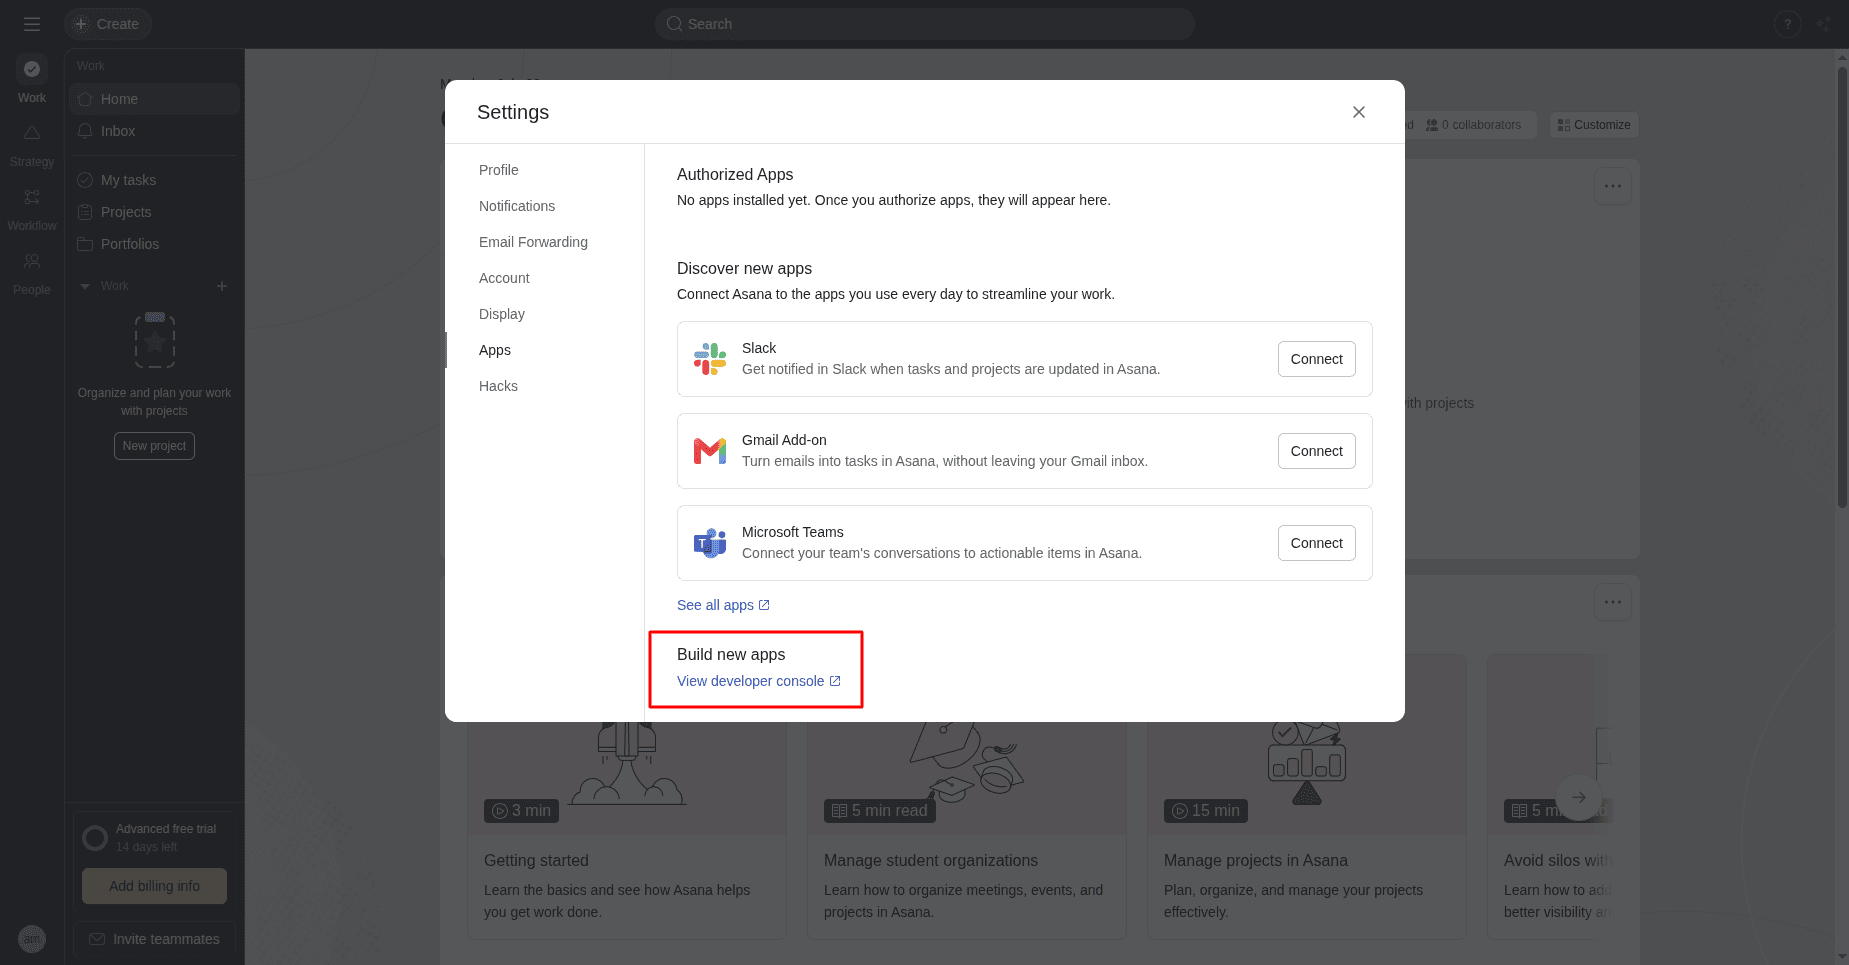Click the Authorized Apps heading
Image resolution: width=1849 pixels, height=965 pixels.
(x=735, y=174)
